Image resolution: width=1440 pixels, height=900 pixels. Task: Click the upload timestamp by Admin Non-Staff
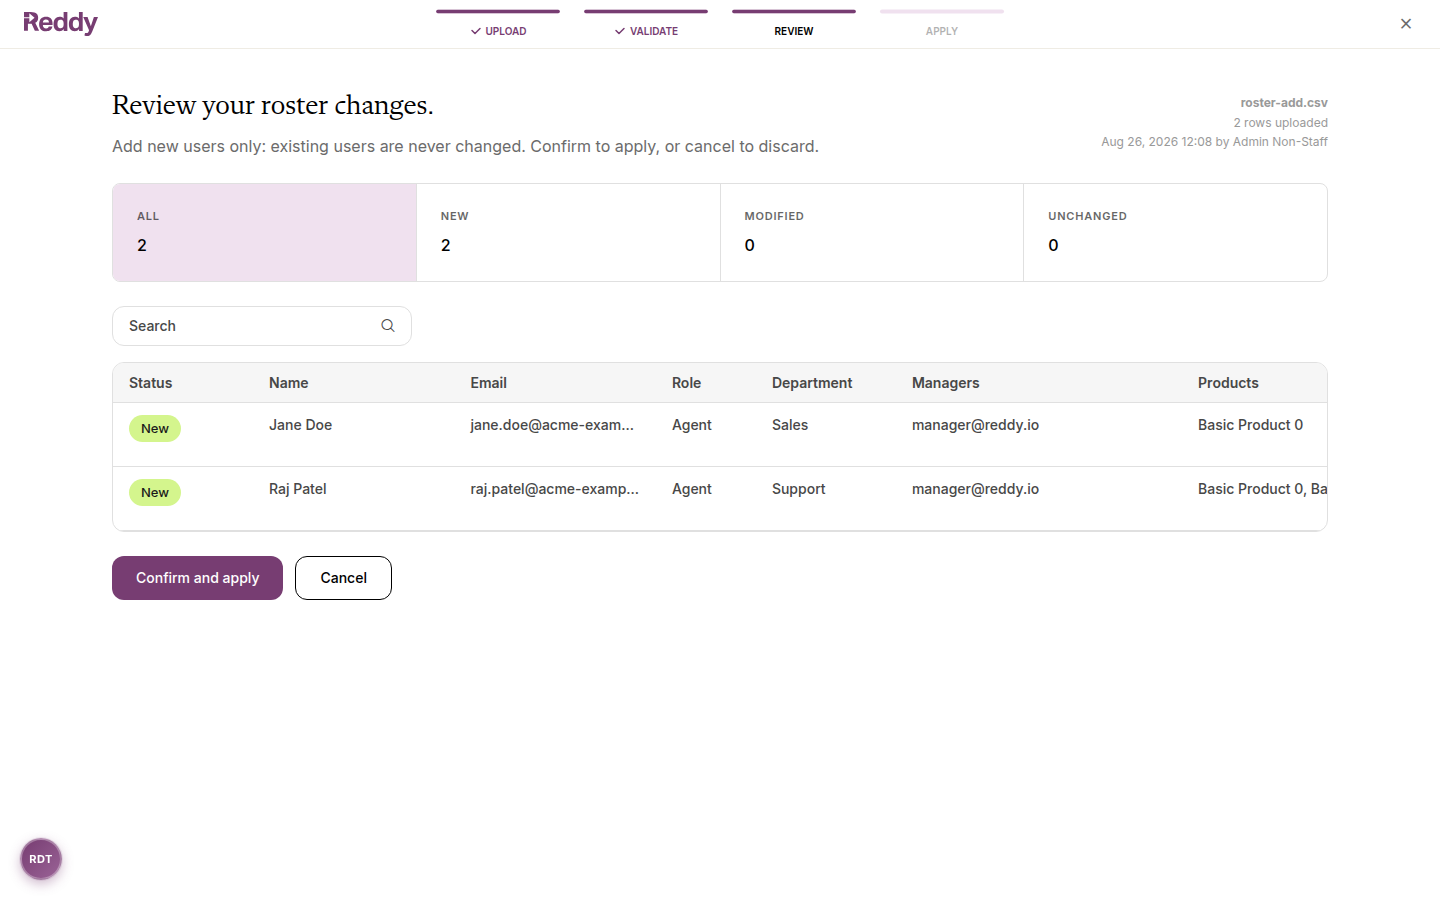pyautogui.click(x=1214, y=142)
